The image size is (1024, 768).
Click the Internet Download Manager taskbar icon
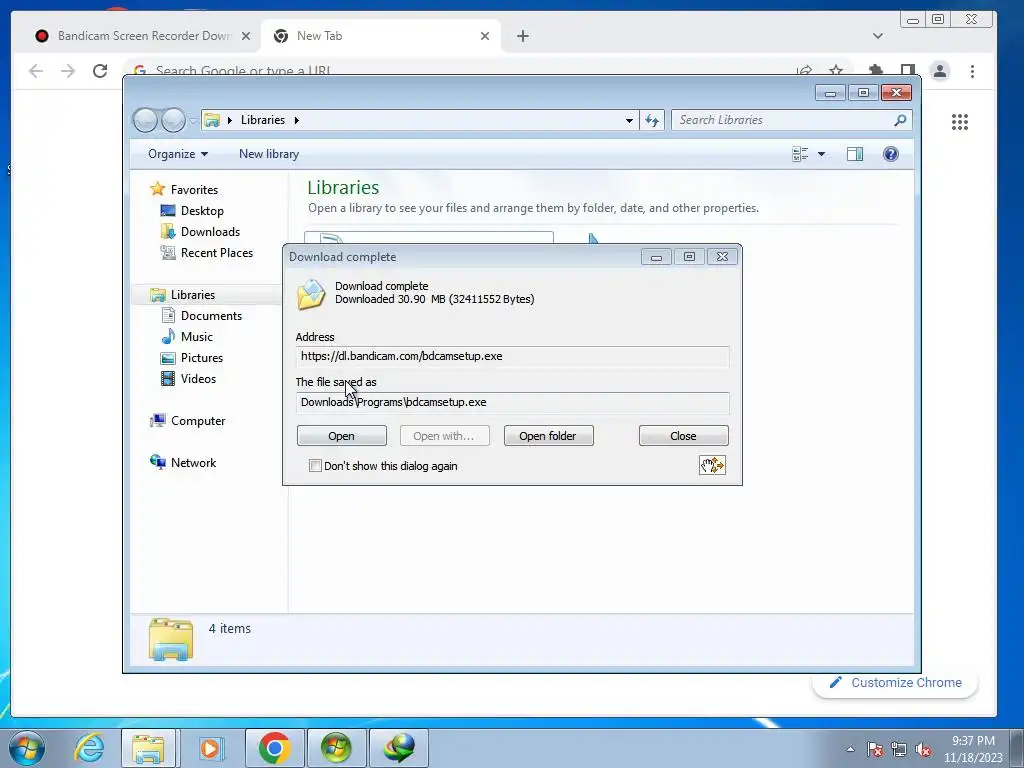(399, 748)
